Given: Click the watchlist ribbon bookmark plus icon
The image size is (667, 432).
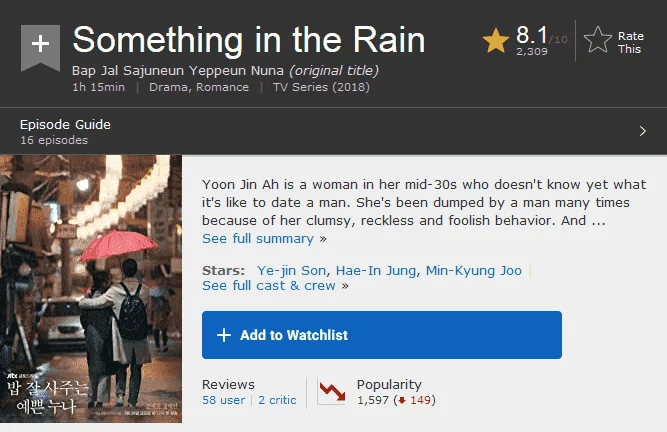Looking at the screenshot, I should click(40, 47).
